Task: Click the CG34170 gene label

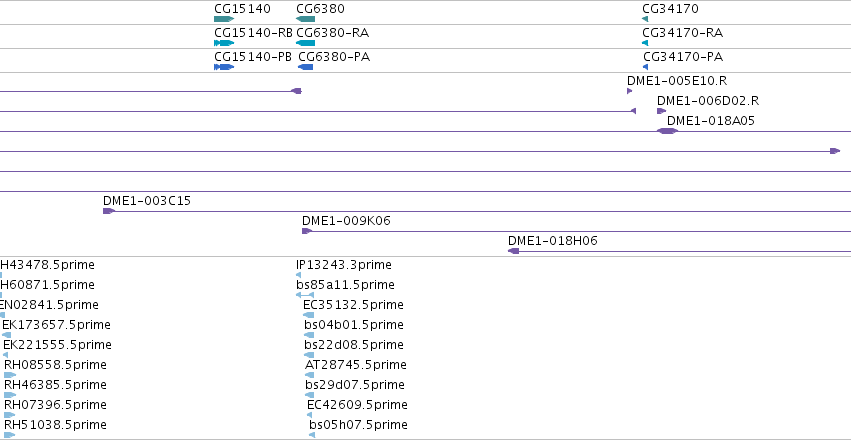Action: 670,9
